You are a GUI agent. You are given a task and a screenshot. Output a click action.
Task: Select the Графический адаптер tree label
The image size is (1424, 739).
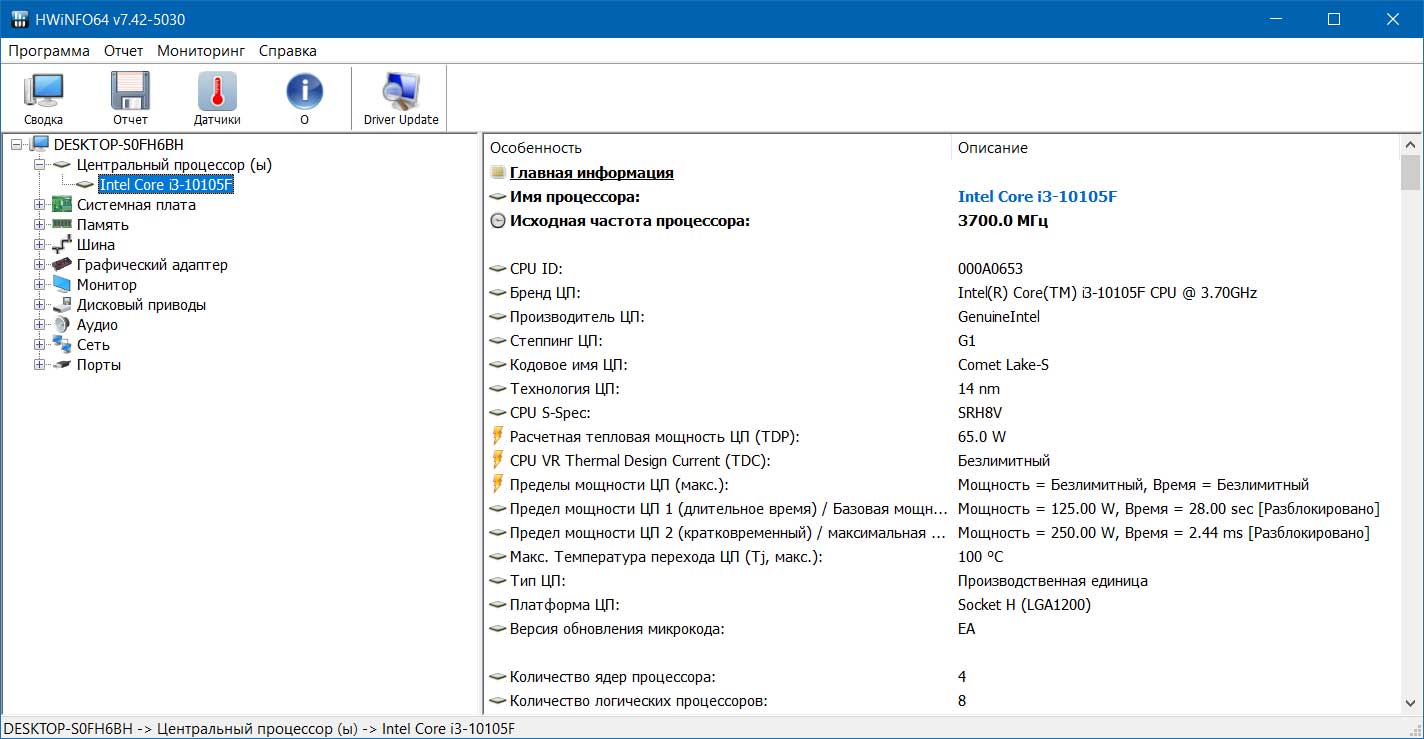click(152, 265)
